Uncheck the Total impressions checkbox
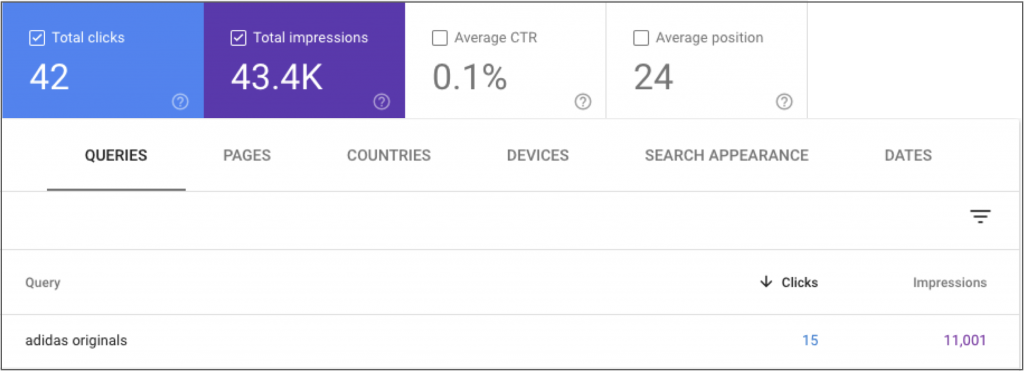Screen dimensions: 1024x371 238,38
